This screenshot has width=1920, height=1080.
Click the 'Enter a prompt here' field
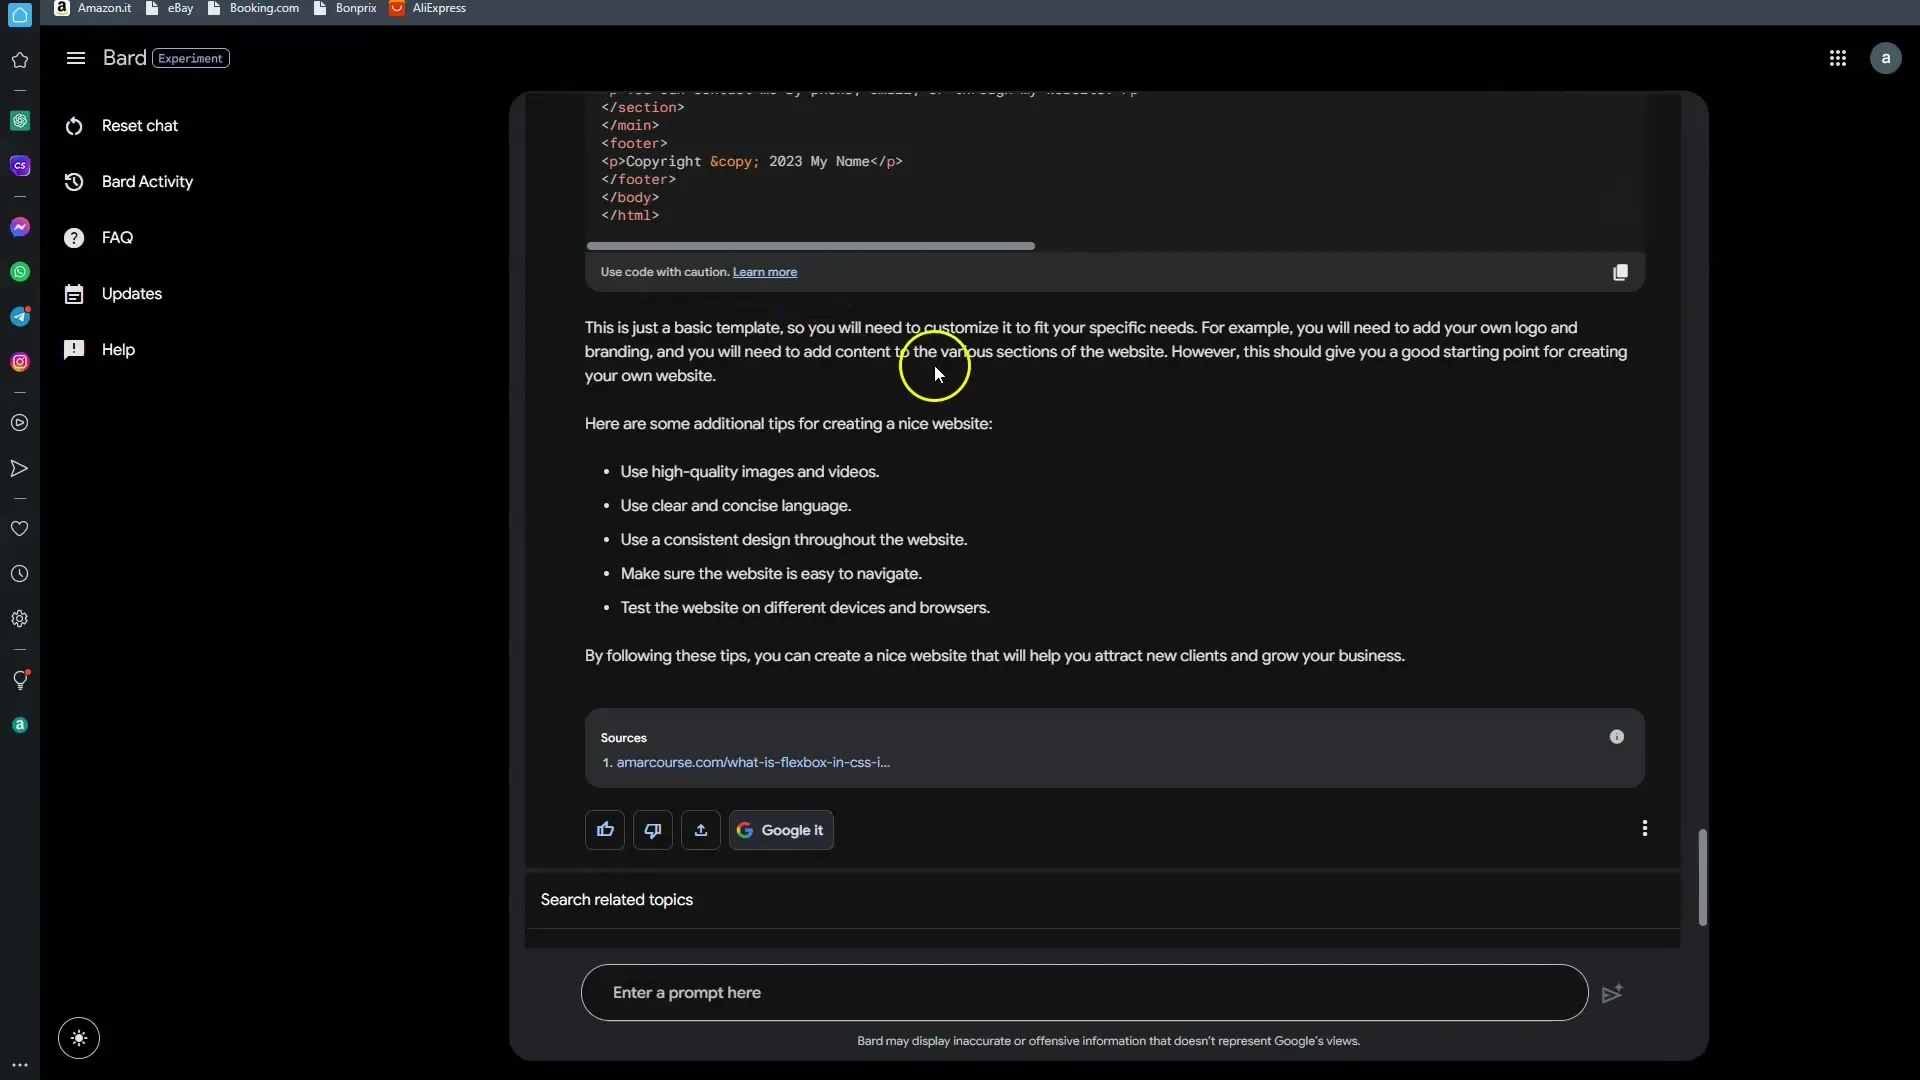click(1084, 993)
